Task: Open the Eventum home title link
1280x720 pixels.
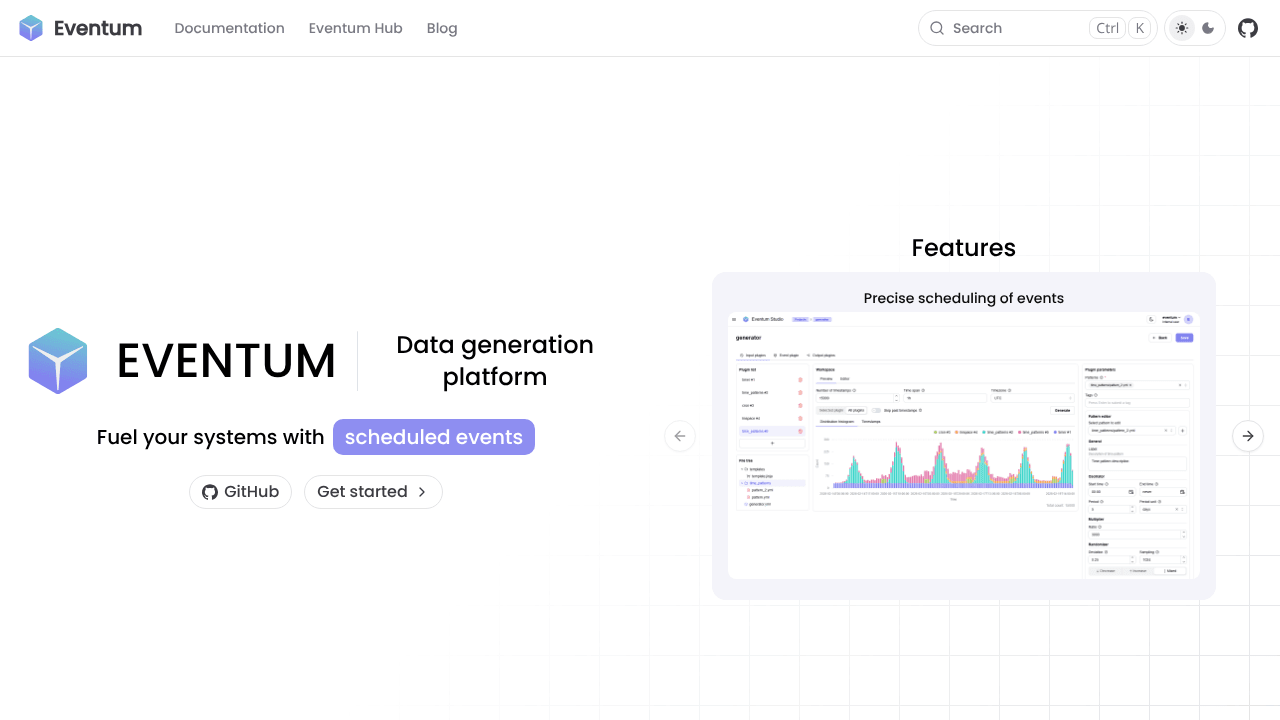Action: (x=98, y=28)
